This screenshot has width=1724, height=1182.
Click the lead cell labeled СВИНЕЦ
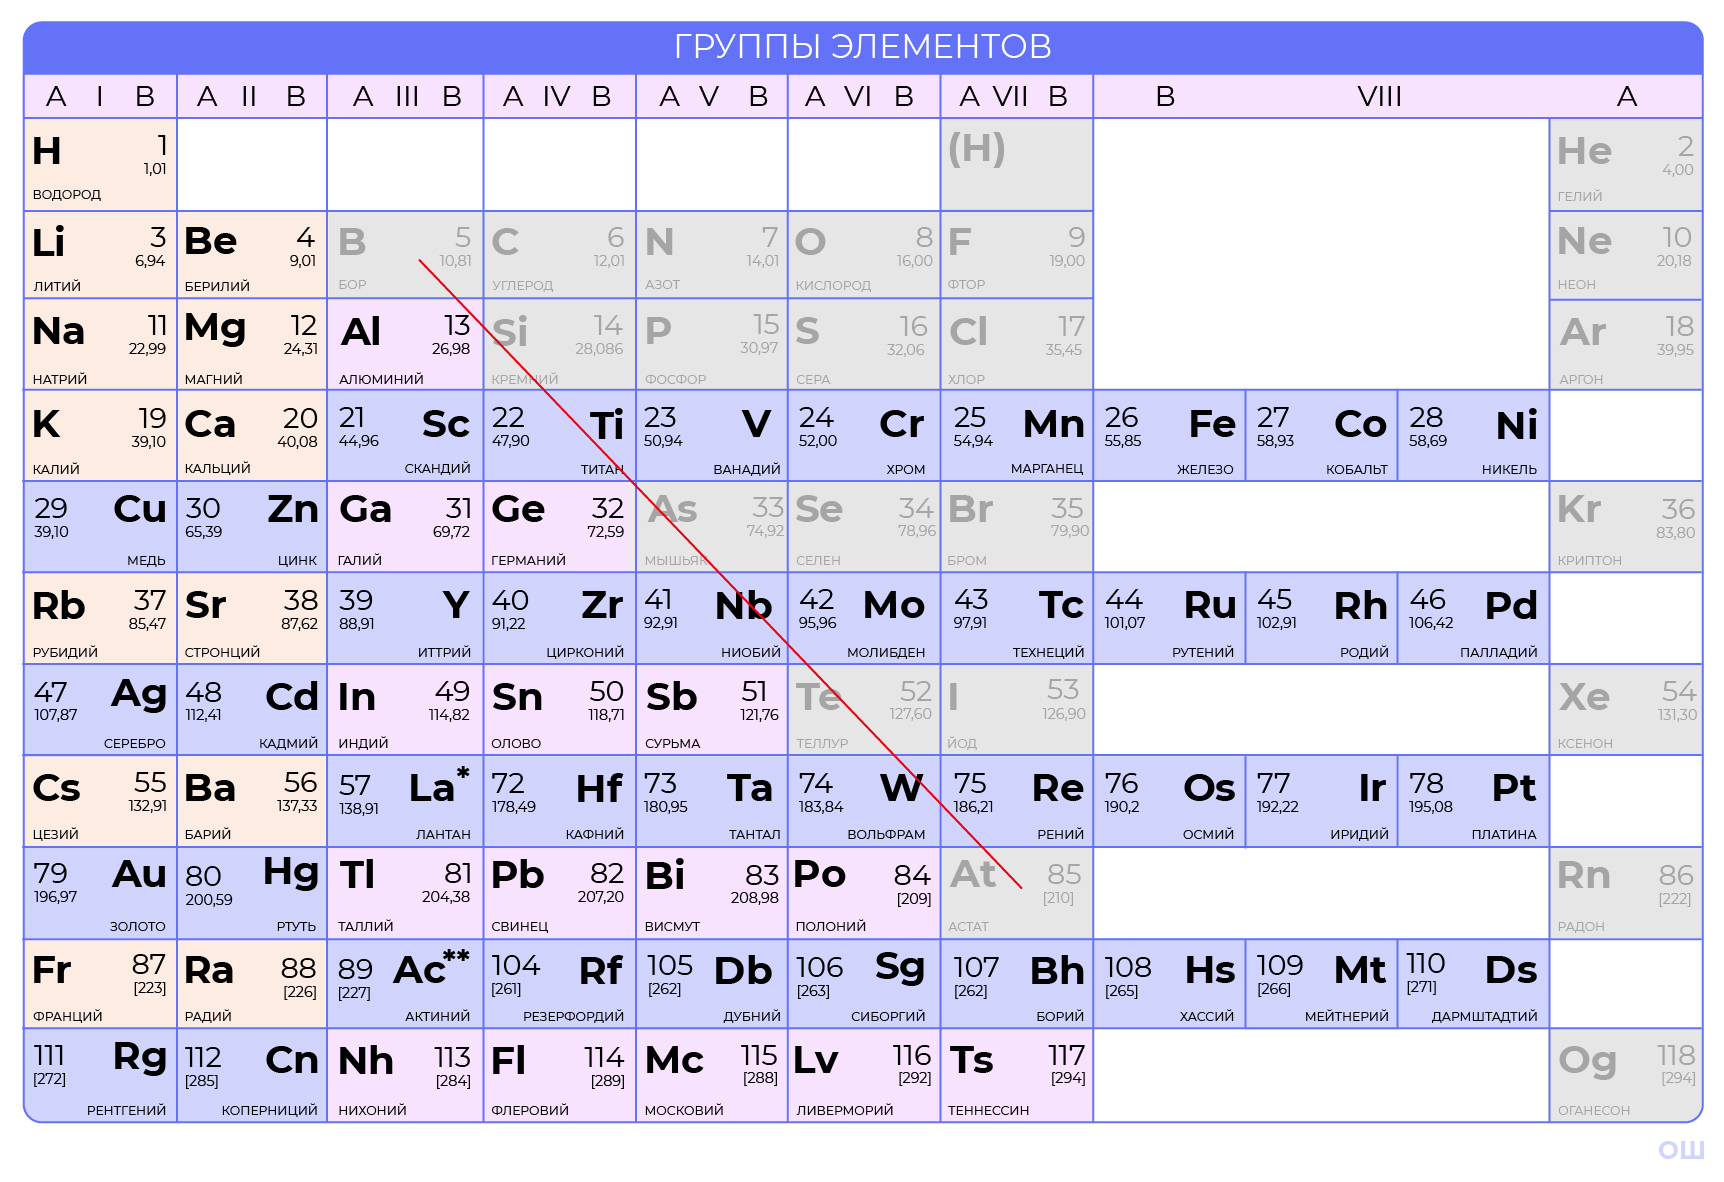tap(560, 893)
